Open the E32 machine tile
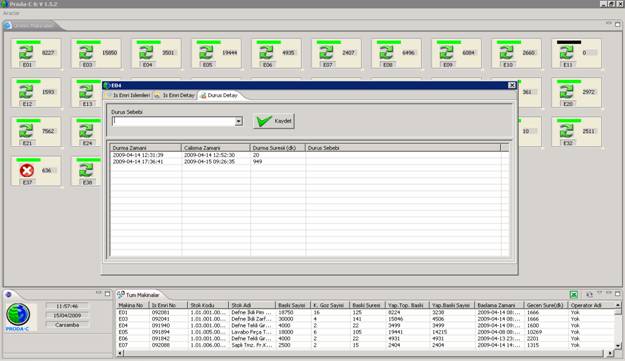This screenshot has width=625, height=361. 576,131
